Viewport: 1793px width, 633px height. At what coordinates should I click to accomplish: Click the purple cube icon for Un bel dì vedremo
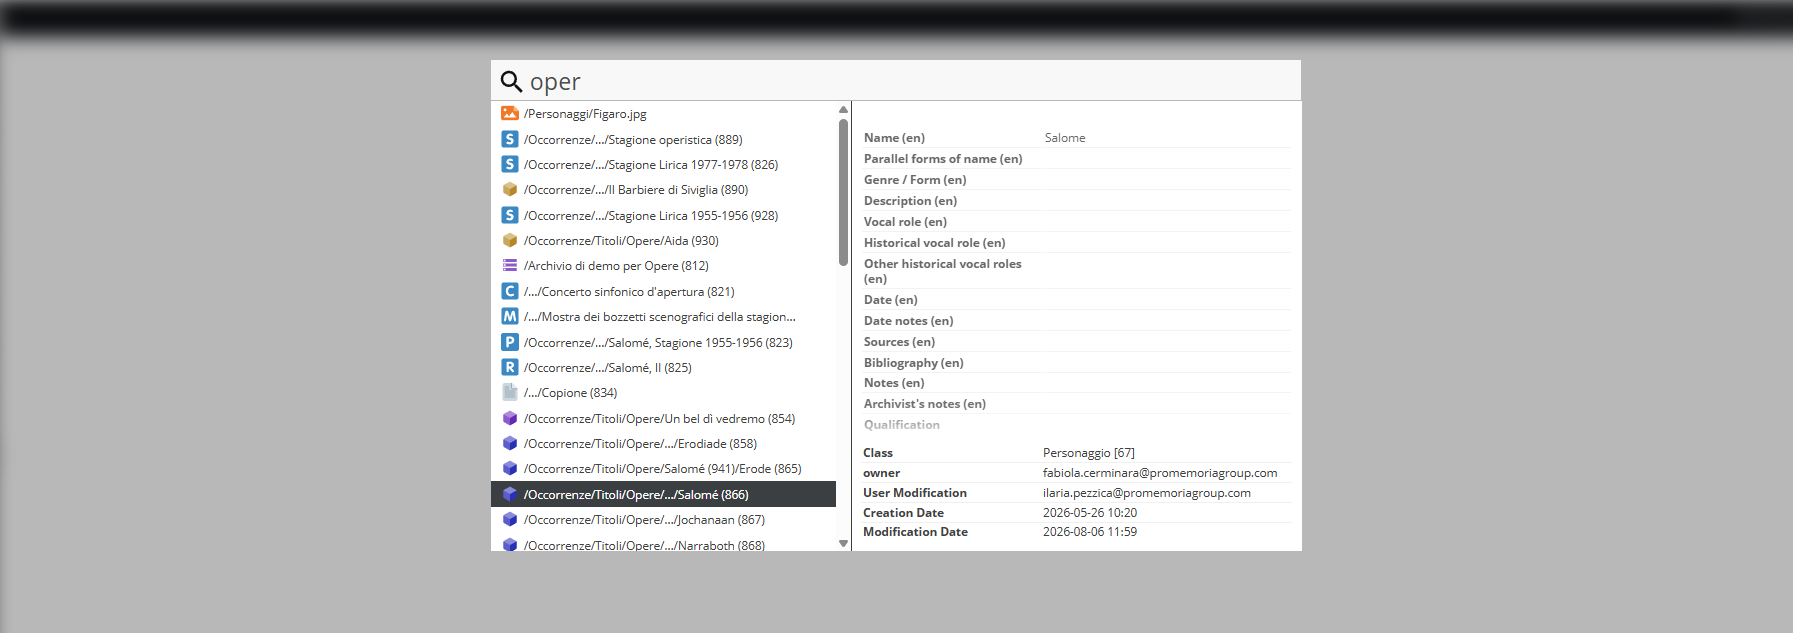[x=510, y=418]
